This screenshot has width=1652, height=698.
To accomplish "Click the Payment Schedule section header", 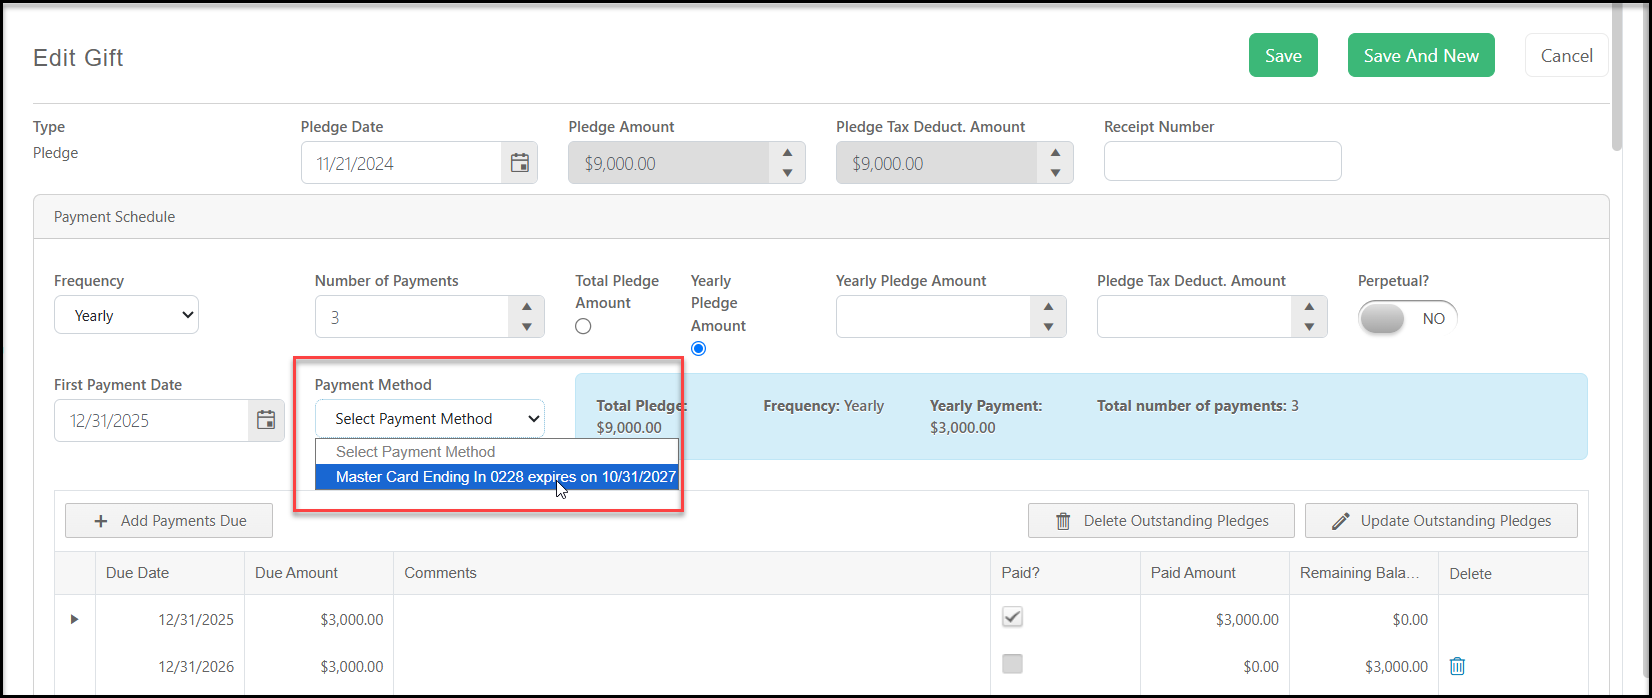I will 821,217.
